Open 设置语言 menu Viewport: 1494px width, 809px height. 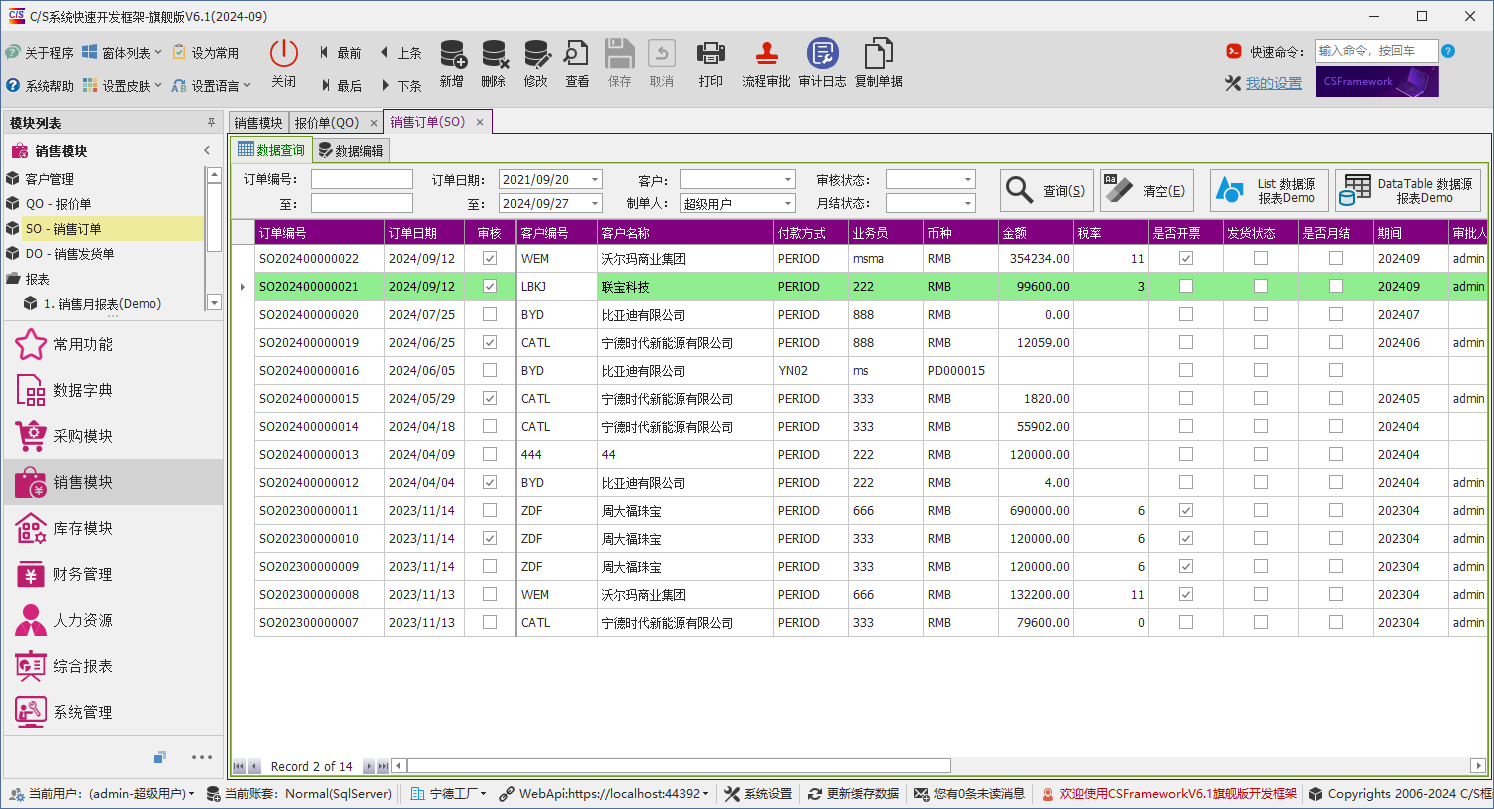(x=212, y=86)
